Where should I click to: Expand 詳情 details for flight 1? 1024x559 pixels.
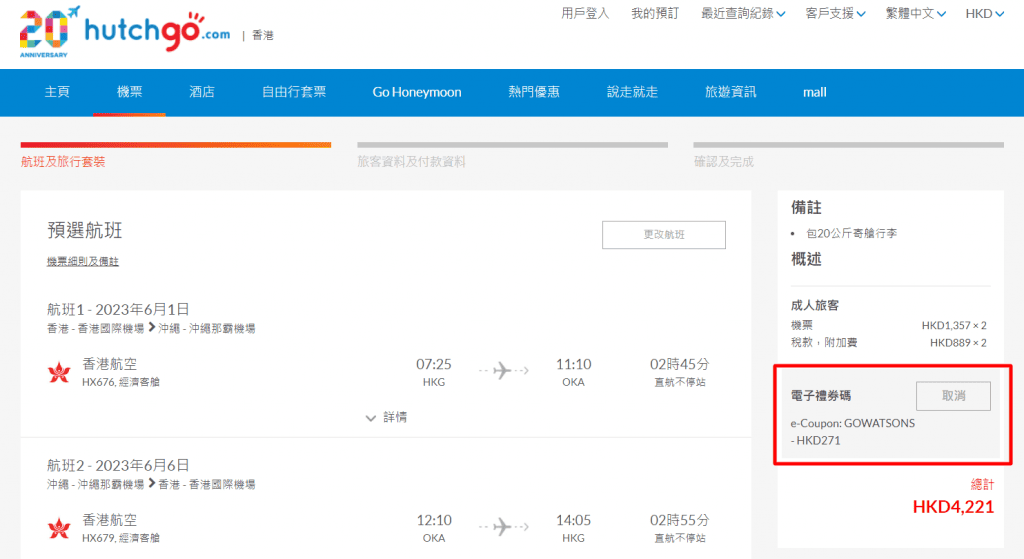pyautogui.click(x=385, y=417)
